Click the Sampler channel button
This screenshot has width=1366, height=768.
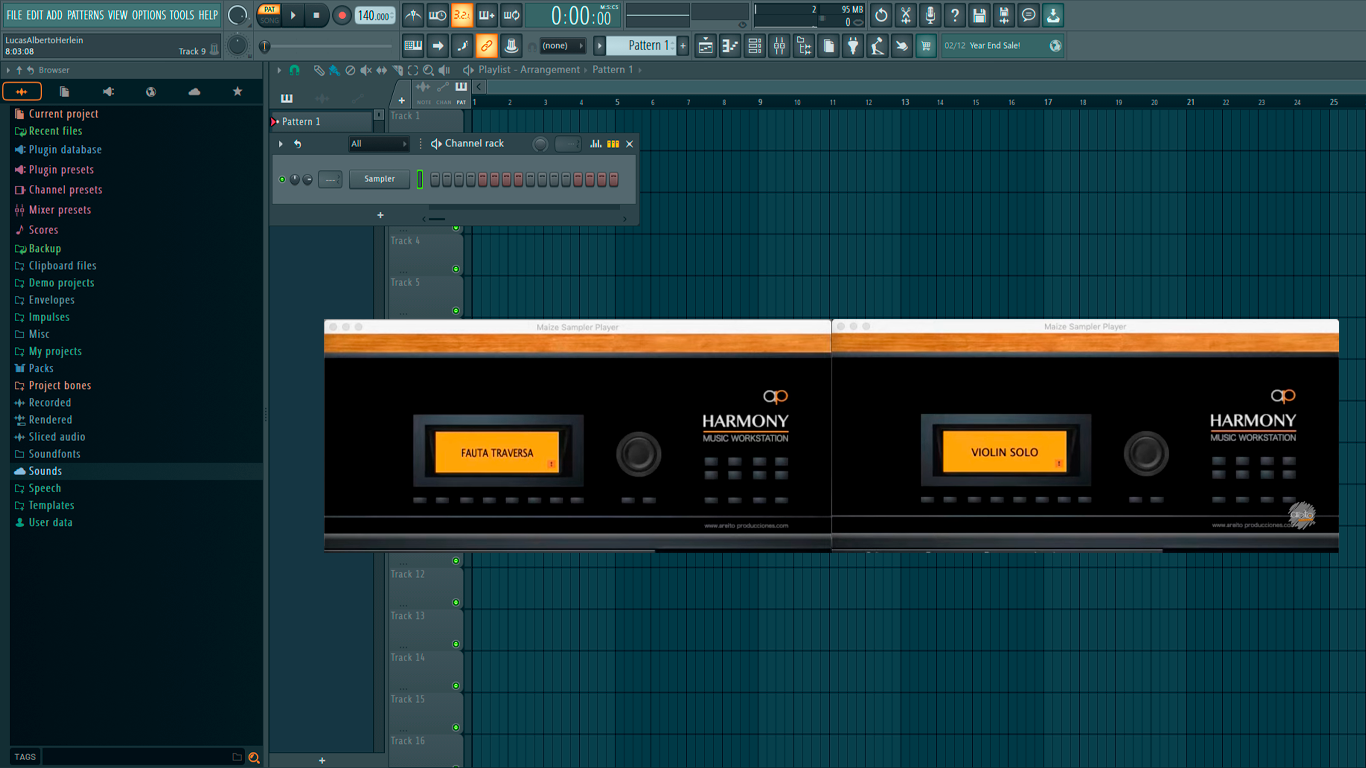pos(379,179)
